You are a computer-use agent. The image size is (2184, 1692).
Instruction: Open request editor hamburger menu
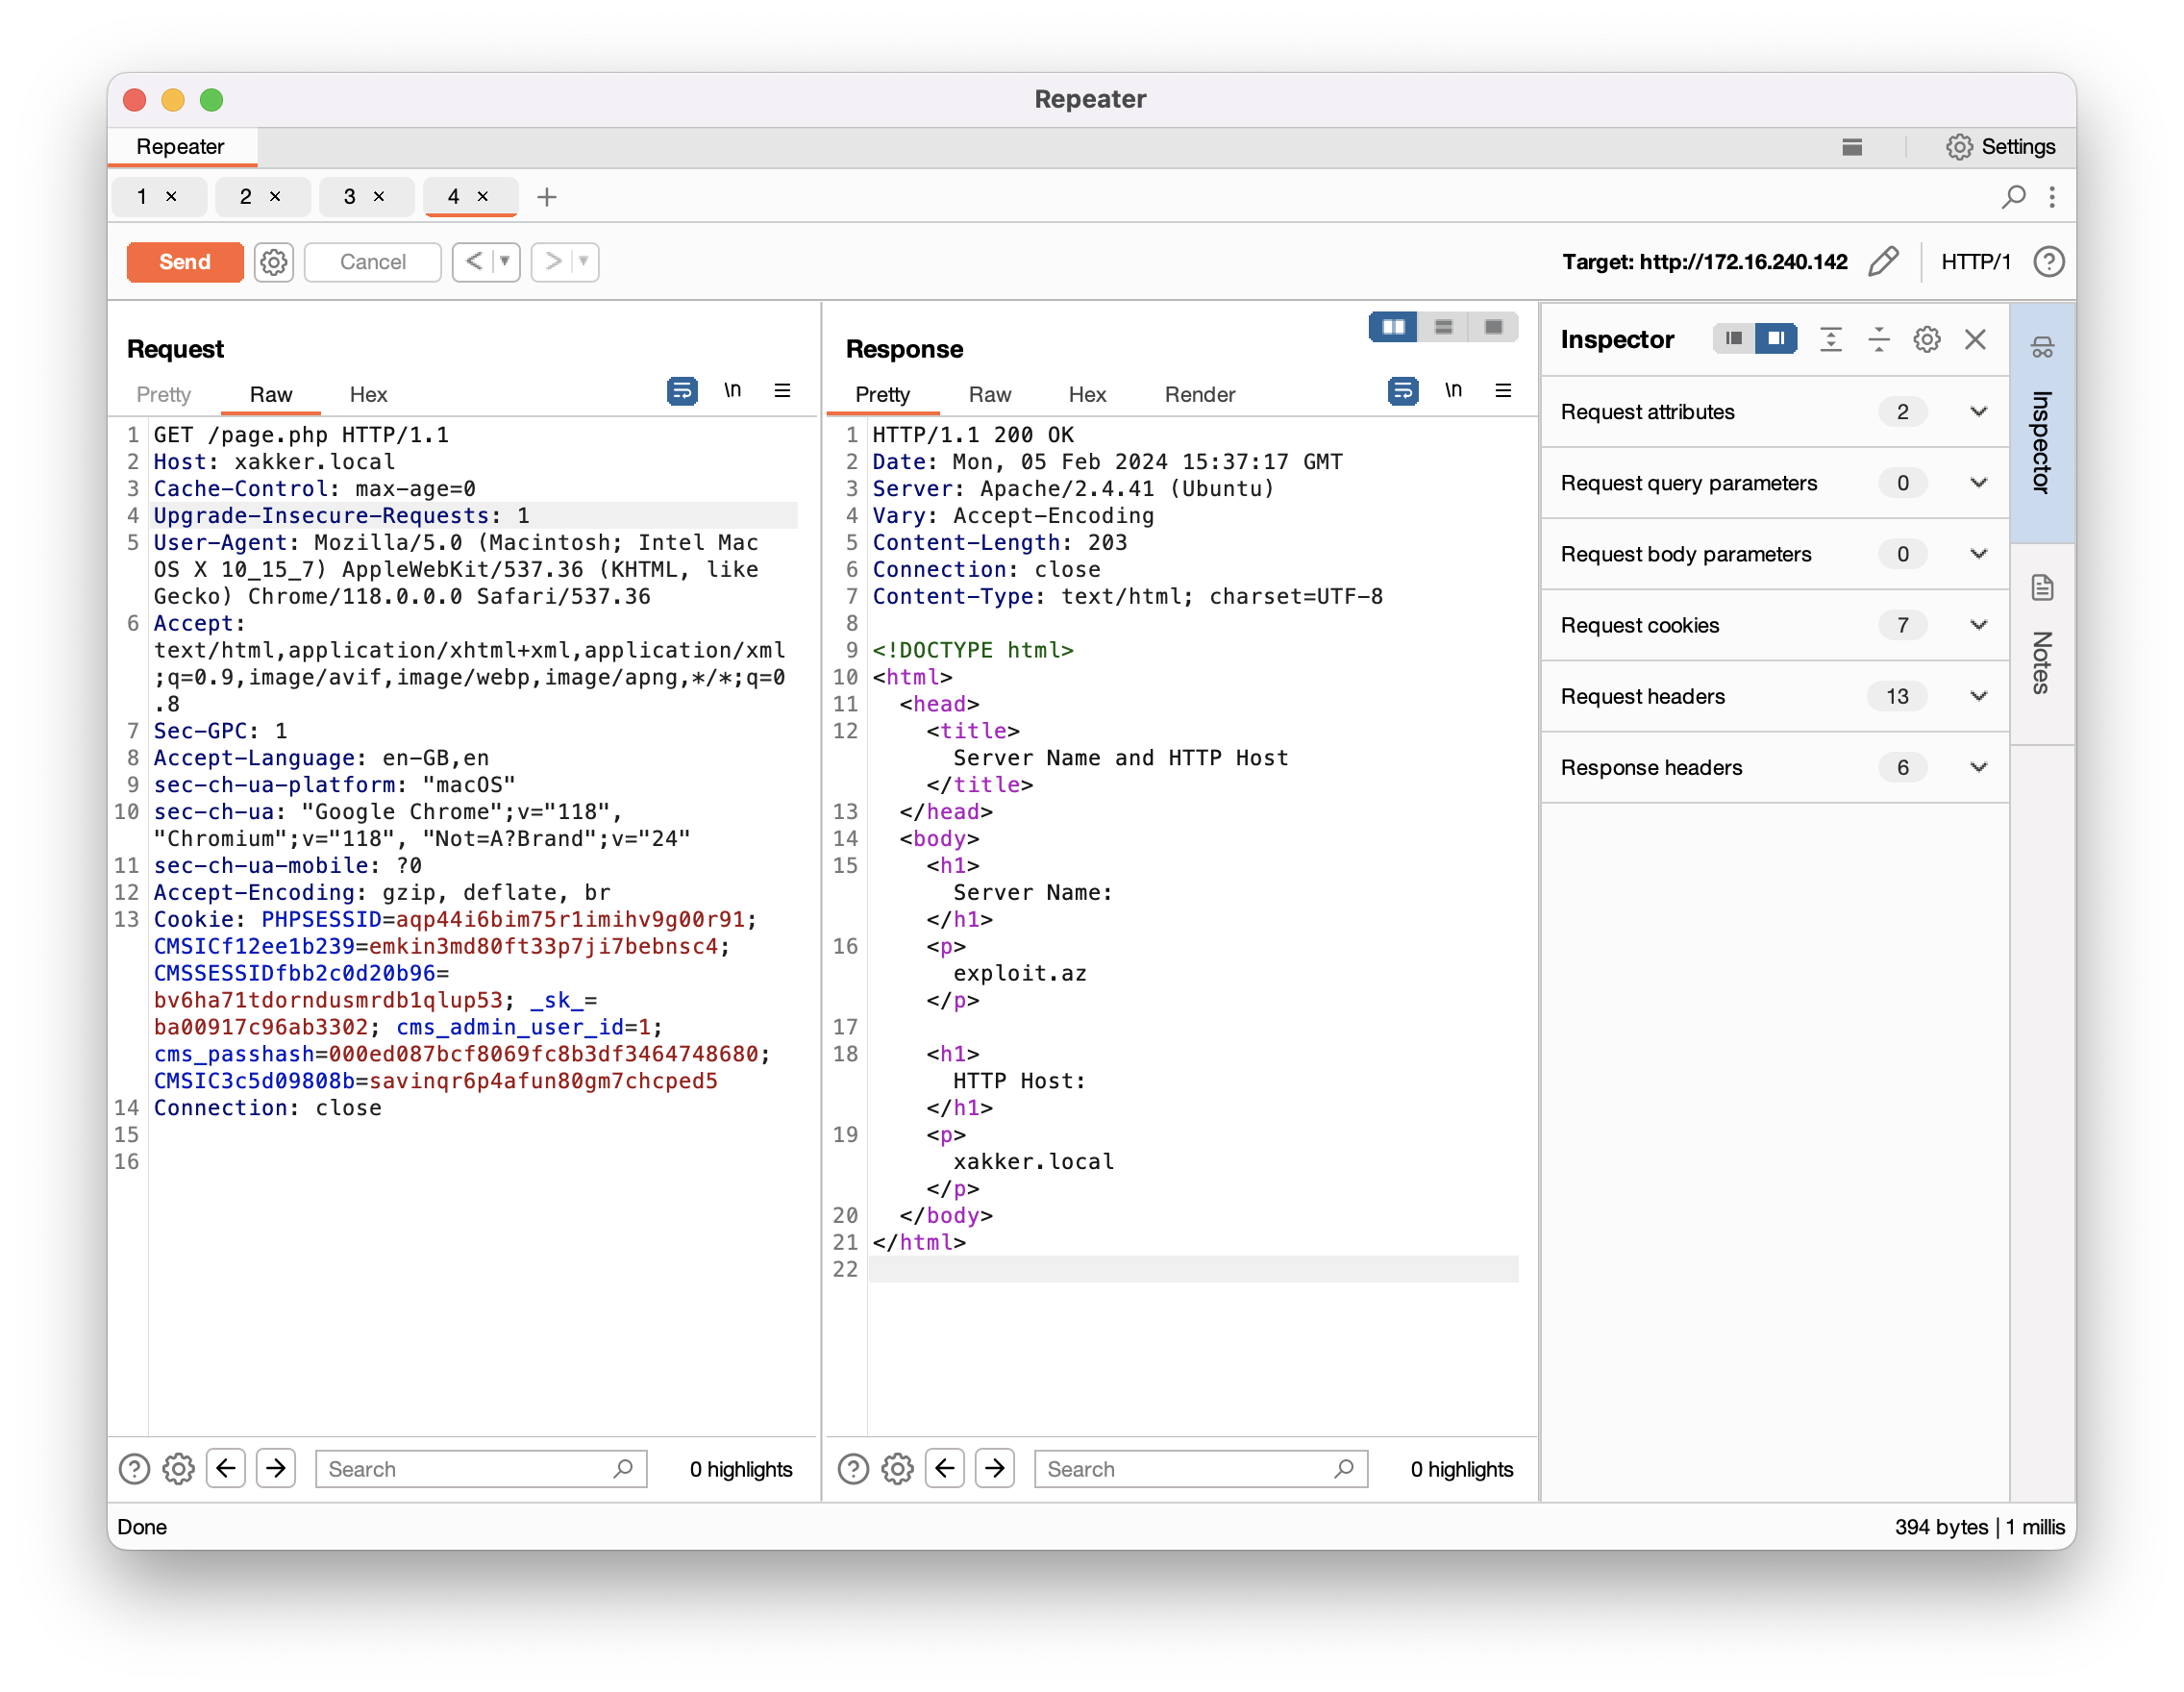783,391
